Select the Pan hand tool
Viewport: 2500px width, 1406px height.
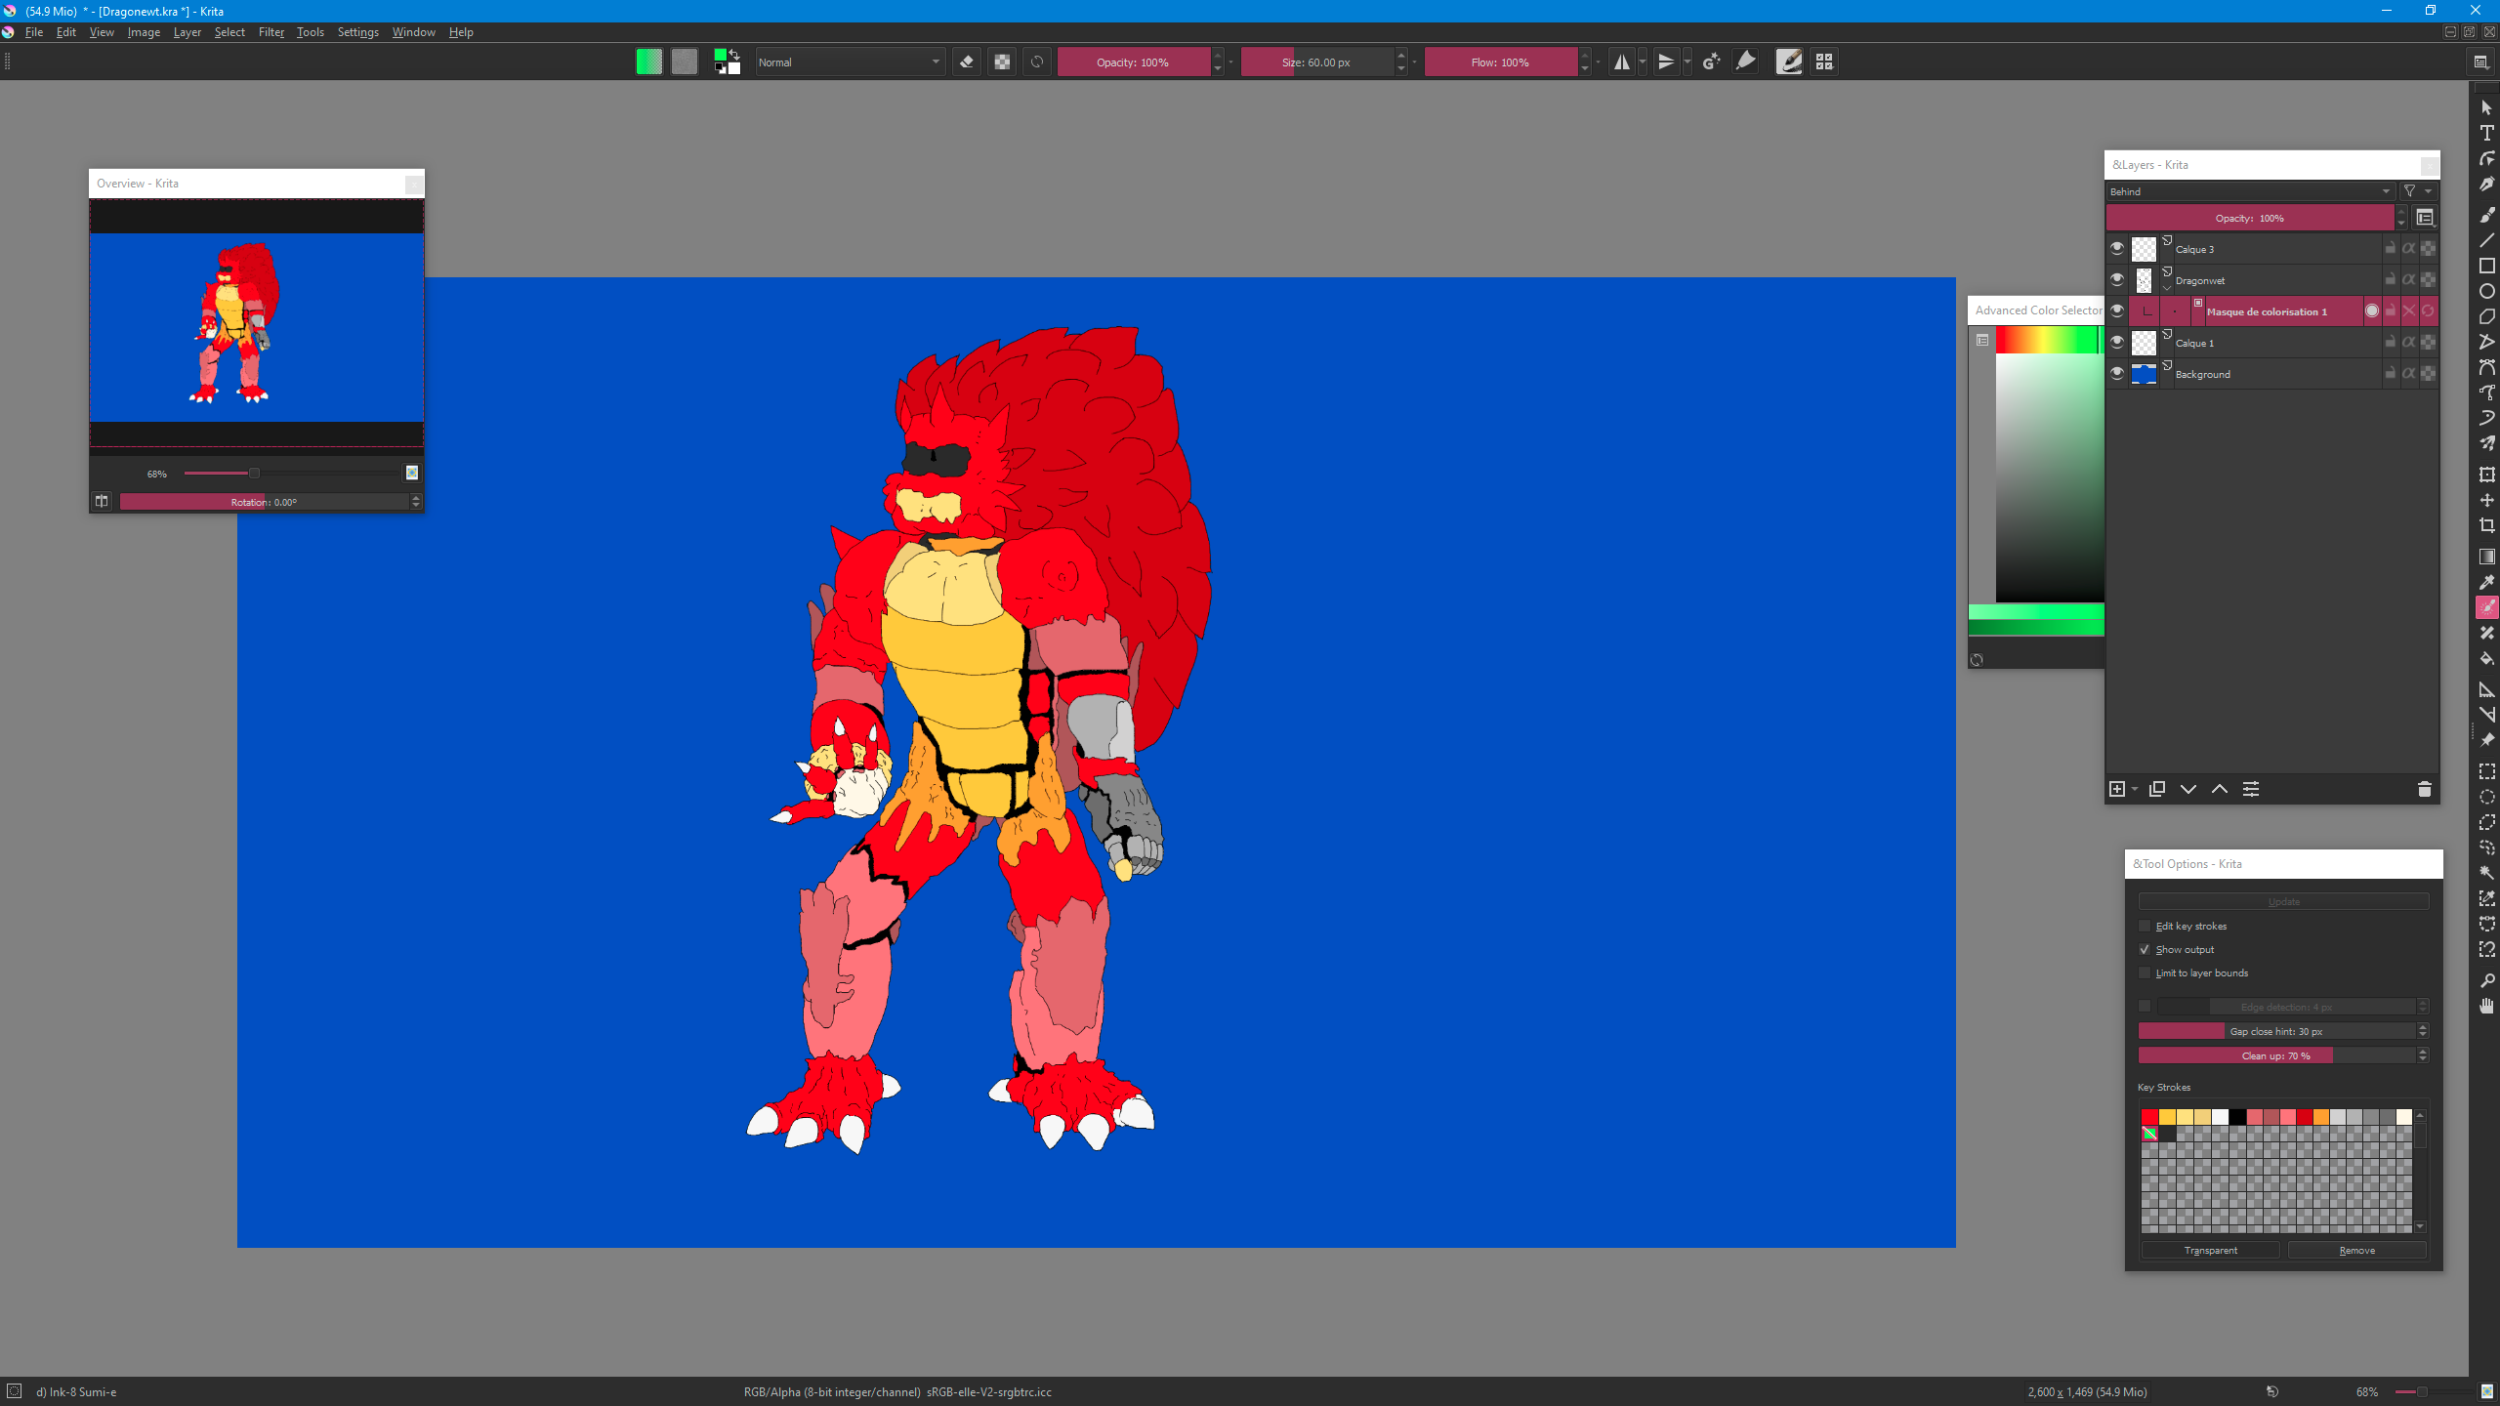pos(2486,1006)
